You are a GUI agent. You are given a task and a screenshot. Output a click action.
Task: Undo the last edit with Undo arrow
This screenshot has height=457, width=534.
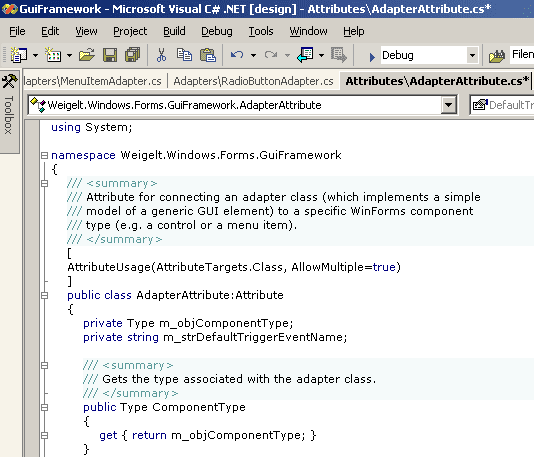[237, 55]
